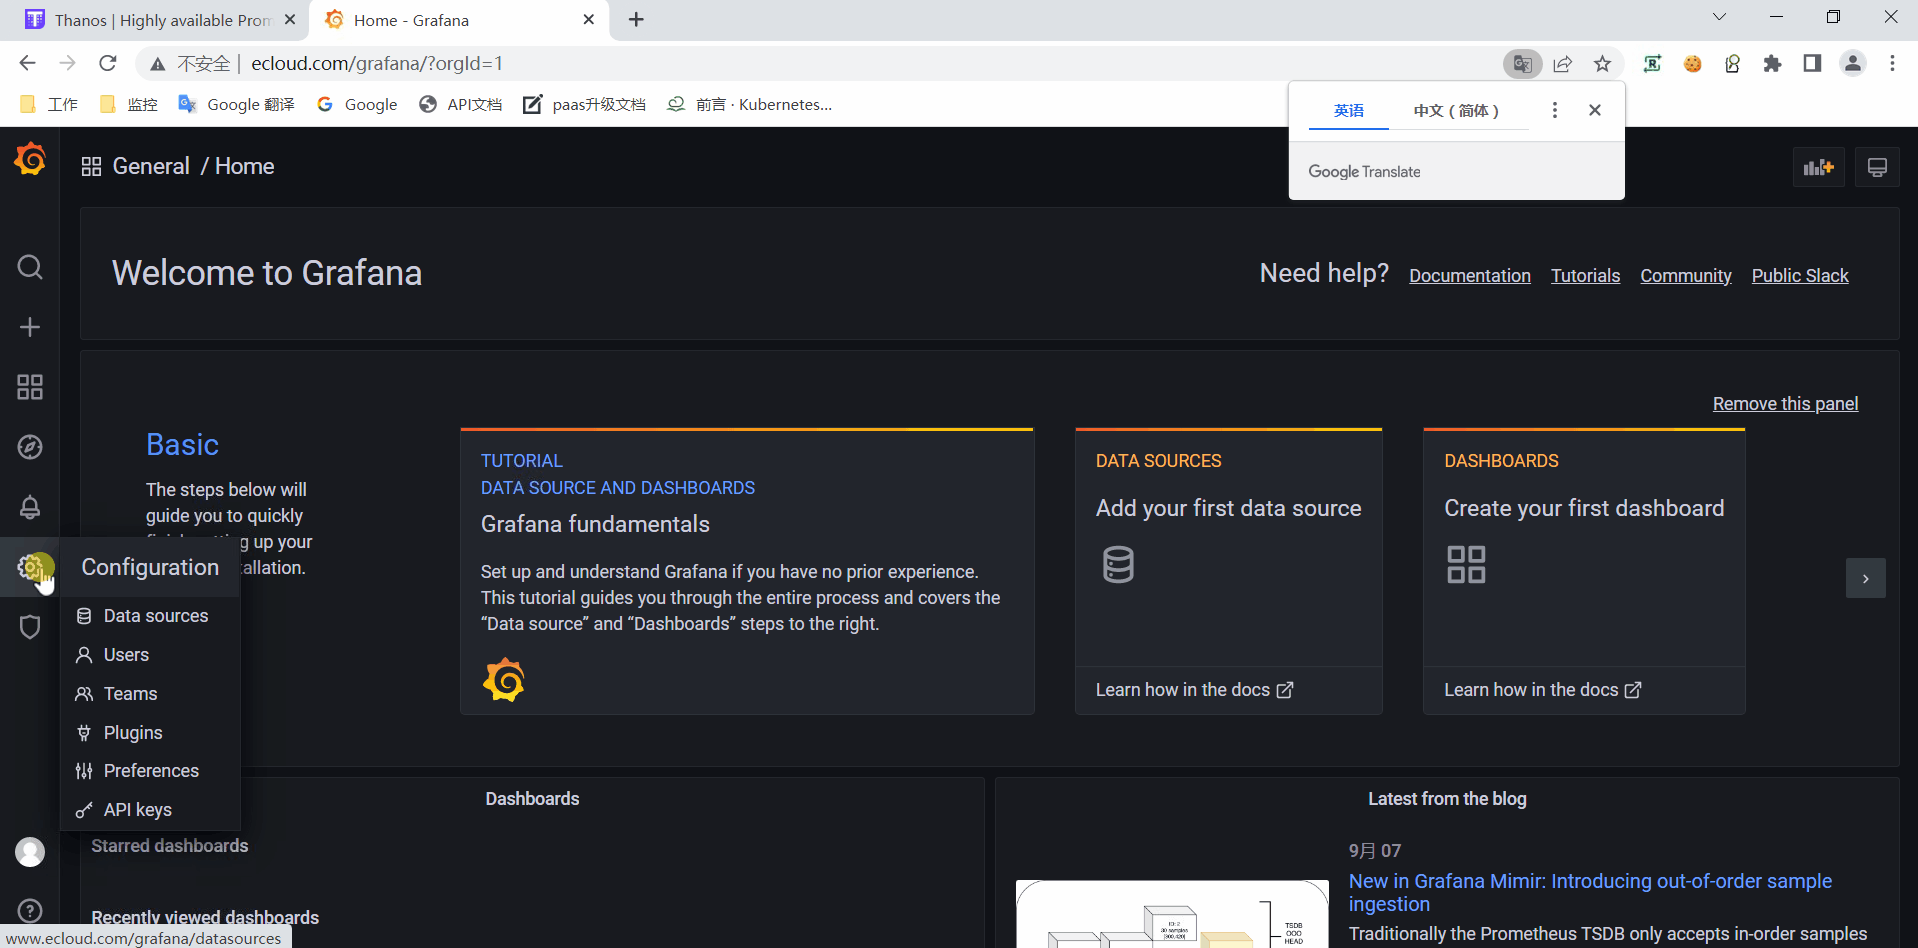The width and height of the screenshot is (1918, 948).
Task: Open the Translate popup options three-dot menu
Action: [1554, 110]
